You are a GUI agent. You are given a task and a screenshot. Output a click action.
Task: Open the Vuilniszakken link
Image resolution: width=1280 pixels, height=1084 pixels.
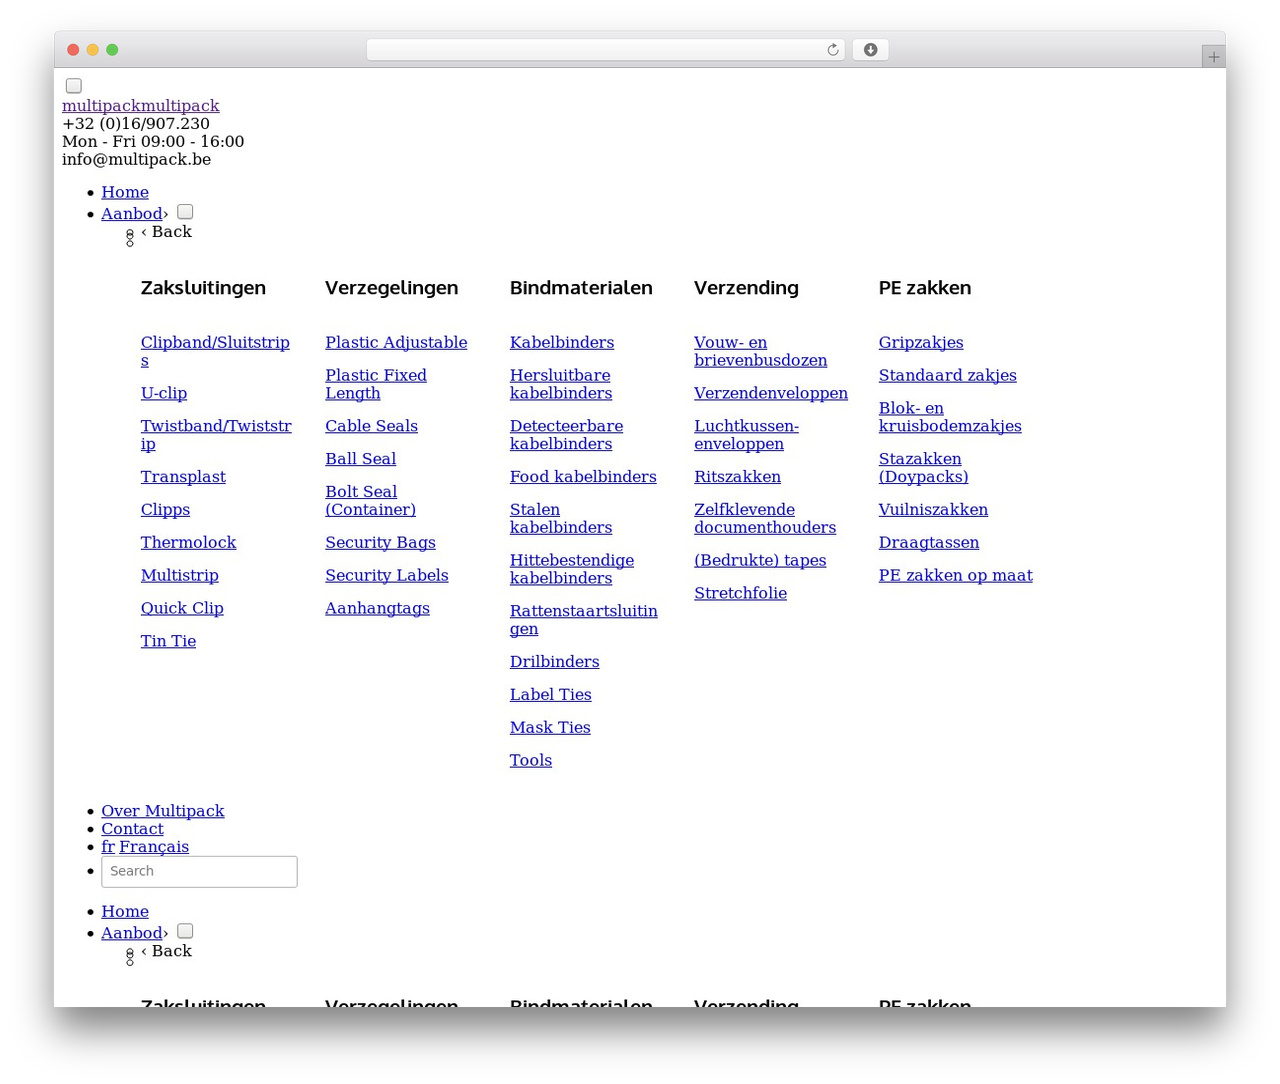[x=933, y=510]
